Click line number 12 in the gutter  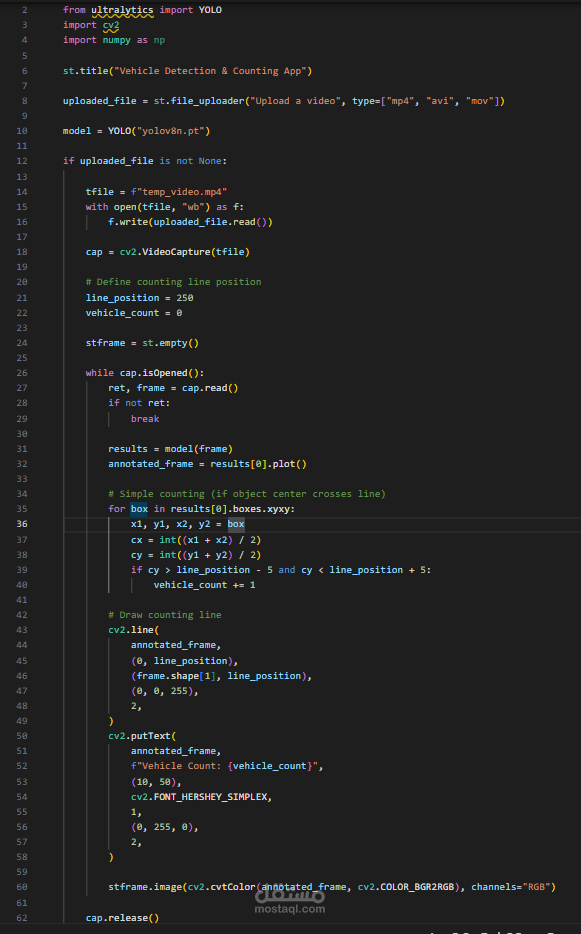22,161
